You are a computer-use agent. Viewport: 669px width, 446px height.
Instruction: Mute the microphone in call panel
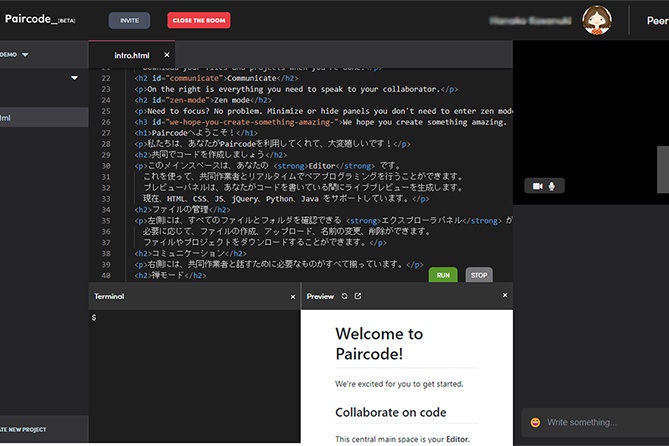tap(551, 186)
